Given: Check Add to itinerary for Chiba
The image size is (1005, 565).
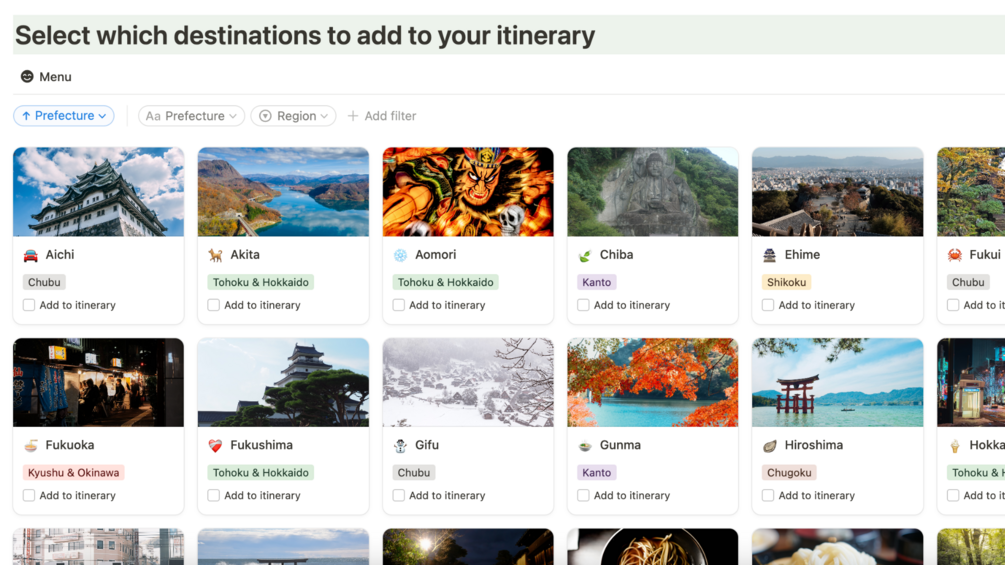Looking at the screenshot, I should tap(583, 305).
